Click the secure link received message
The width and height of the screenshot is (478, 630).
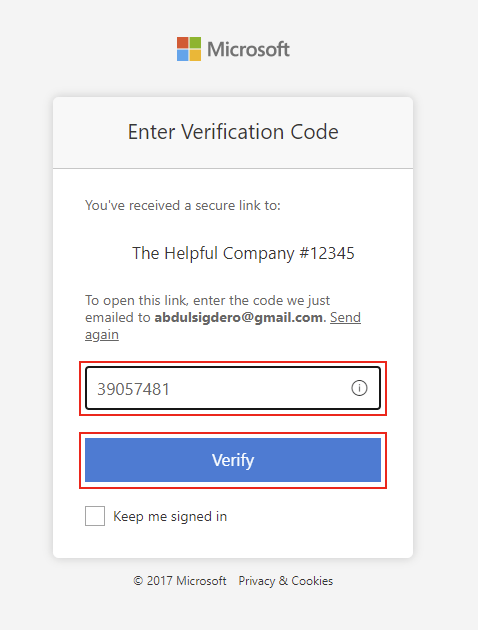coord(183,205)
